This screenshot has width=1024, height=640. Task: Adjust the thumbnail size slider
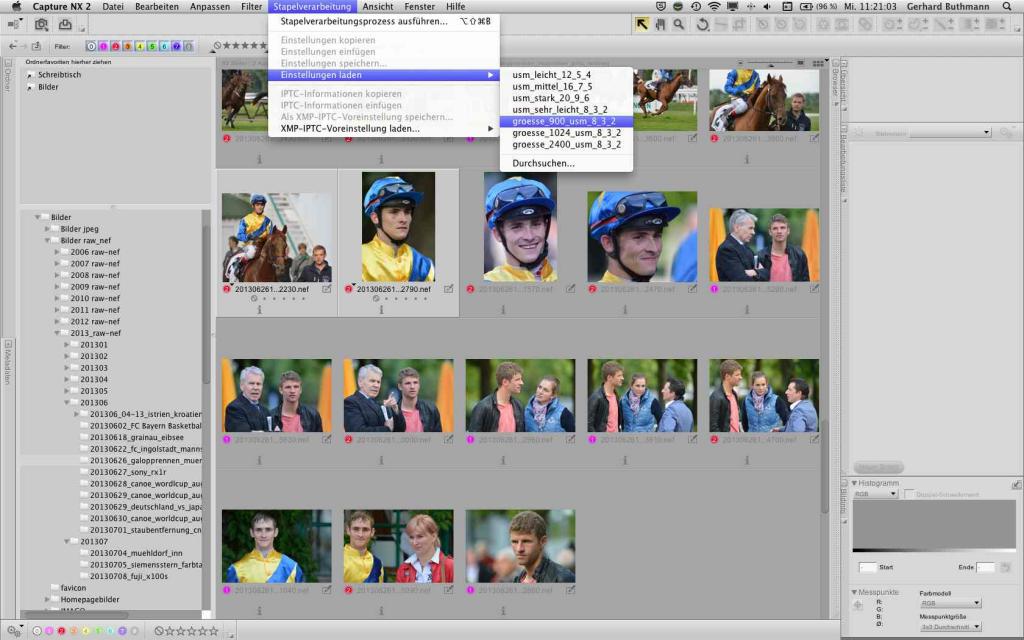tap(772, 63)
